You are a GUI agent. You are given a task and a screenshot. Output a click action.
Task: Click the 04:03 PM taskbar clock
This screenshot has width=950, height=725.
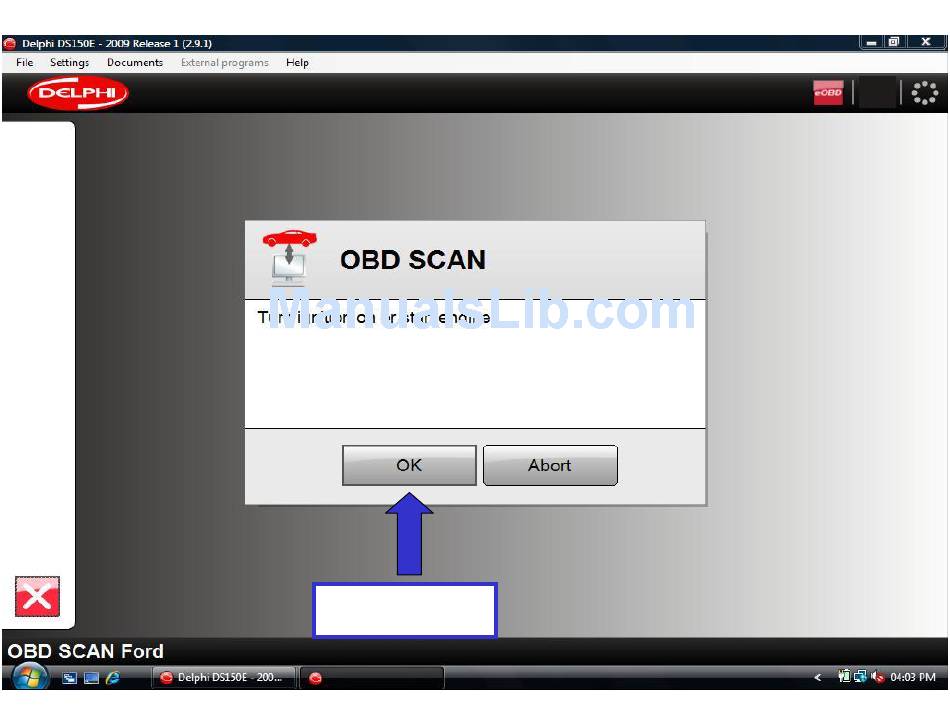(x=912, y=677)
